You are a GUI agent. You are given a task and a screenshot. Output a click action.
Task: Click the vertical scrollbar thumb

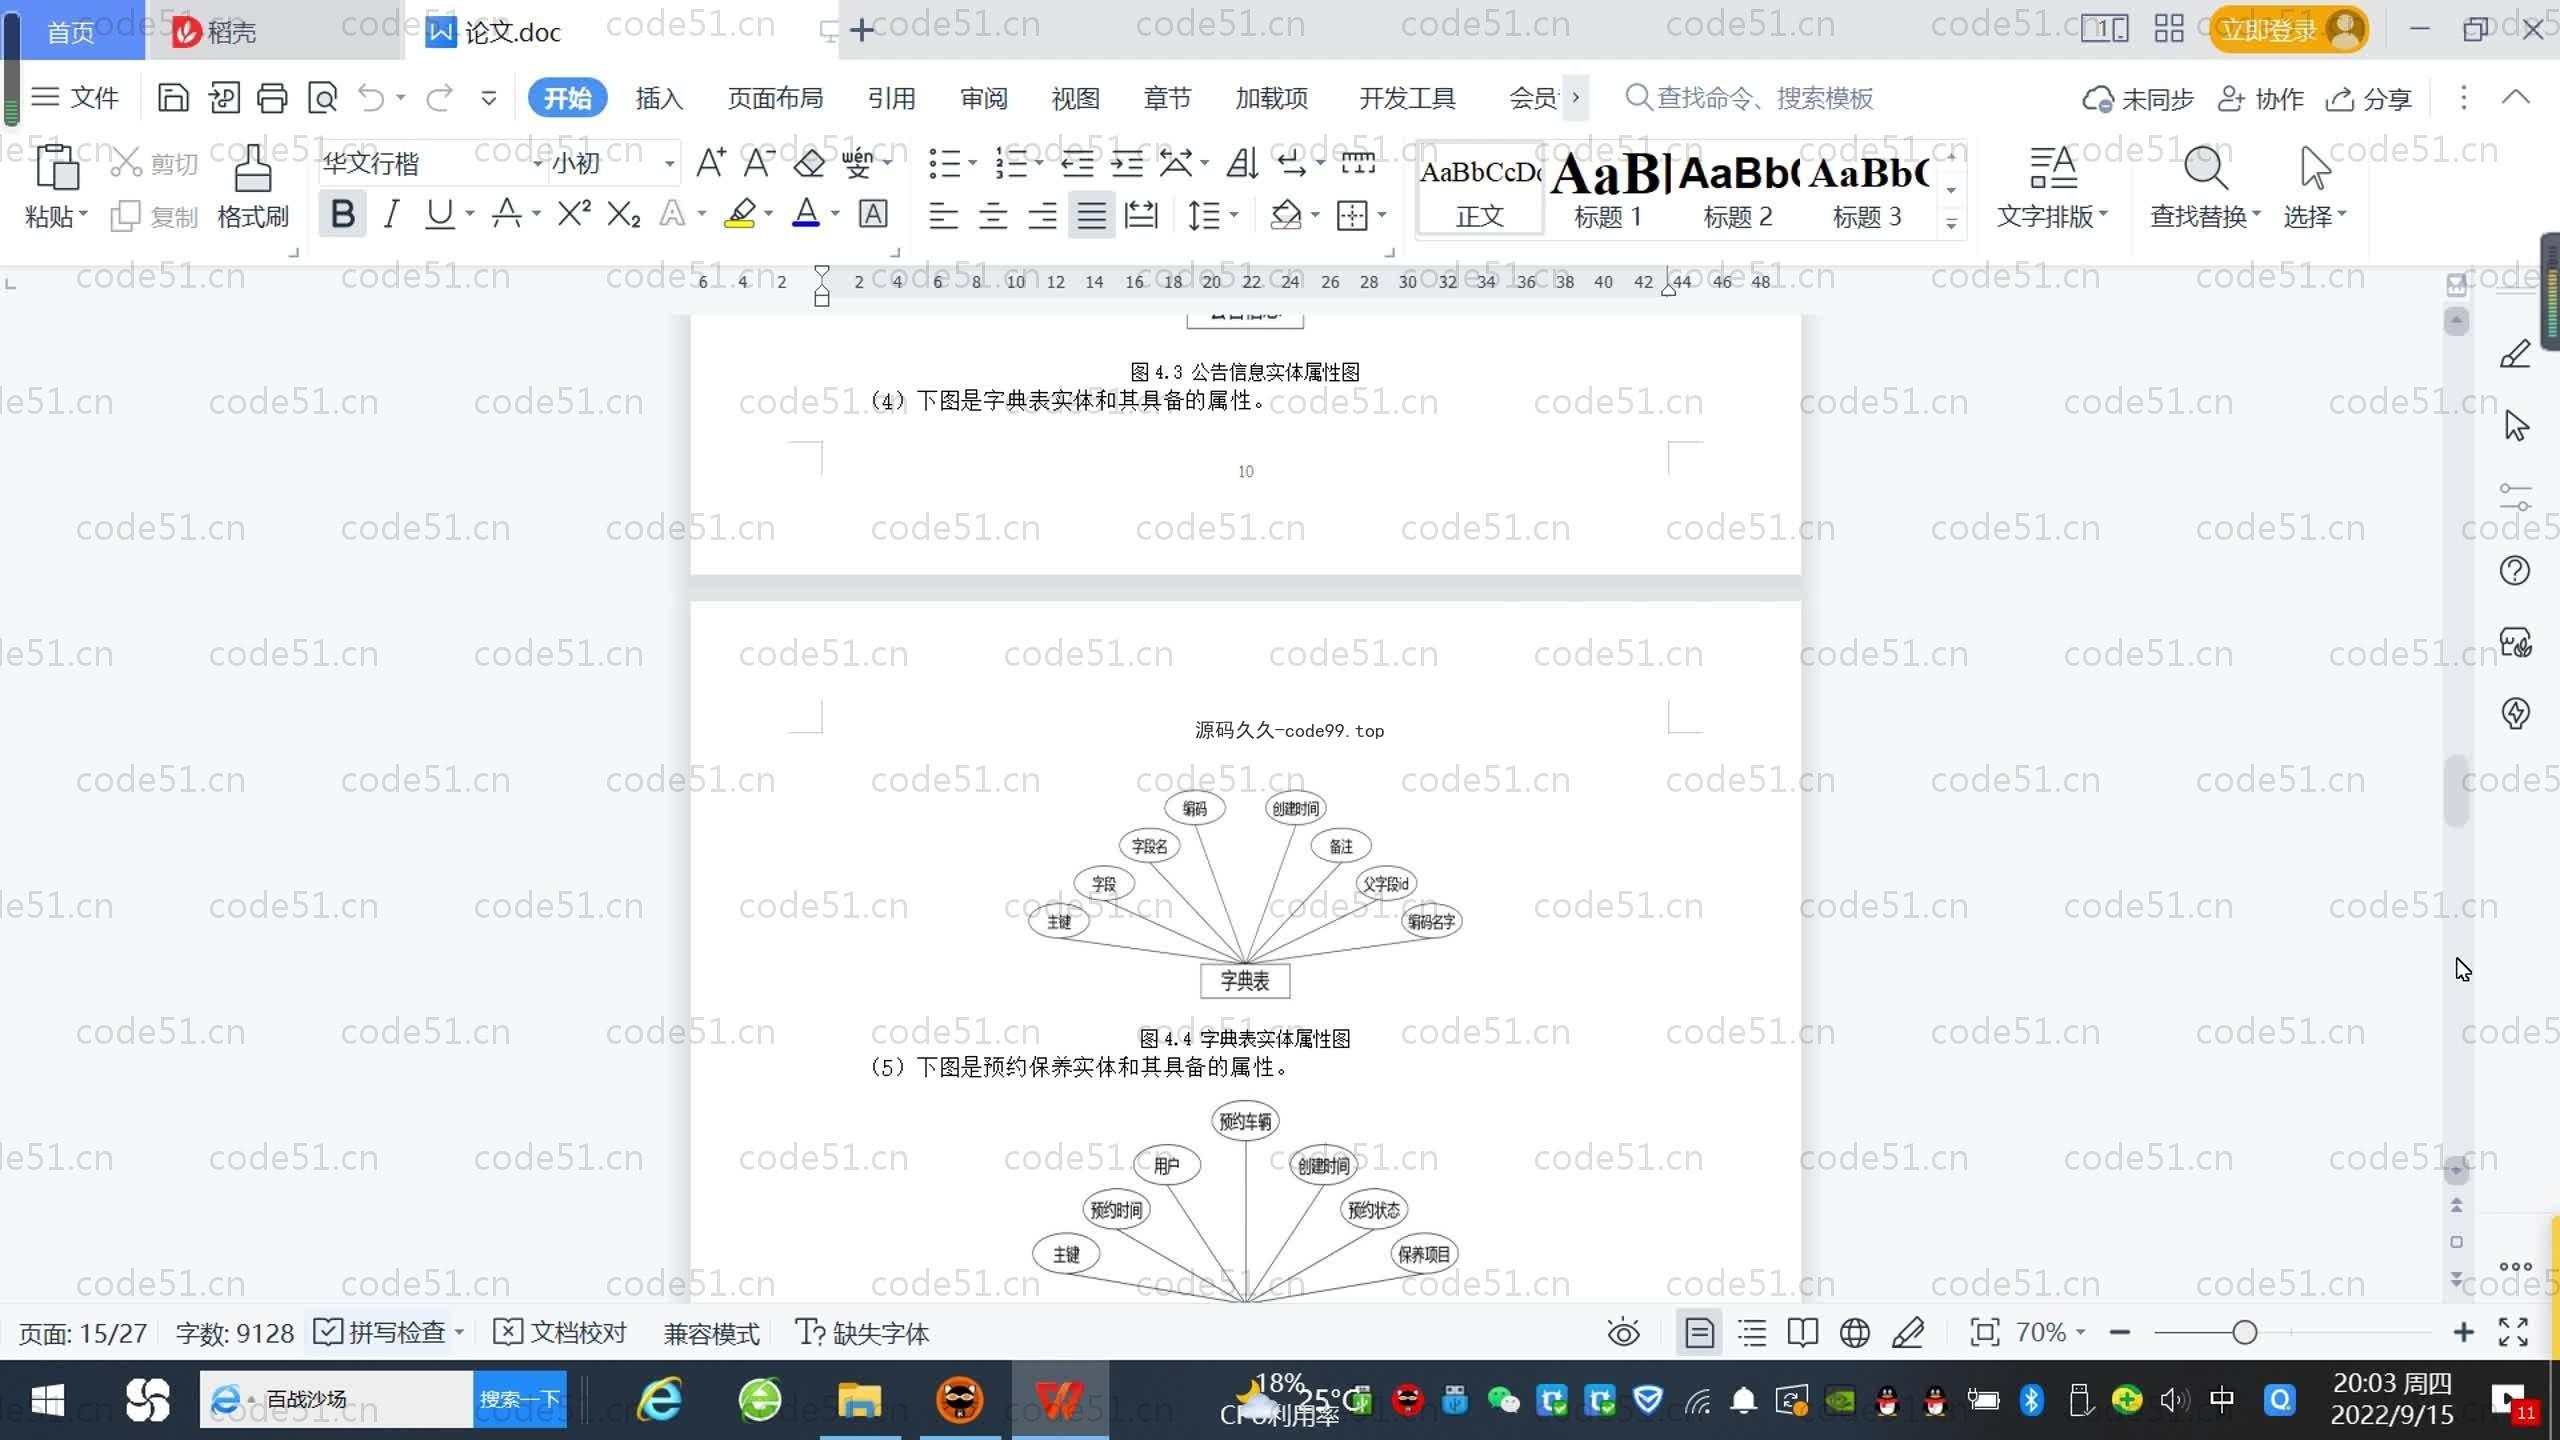(2456, 792)
